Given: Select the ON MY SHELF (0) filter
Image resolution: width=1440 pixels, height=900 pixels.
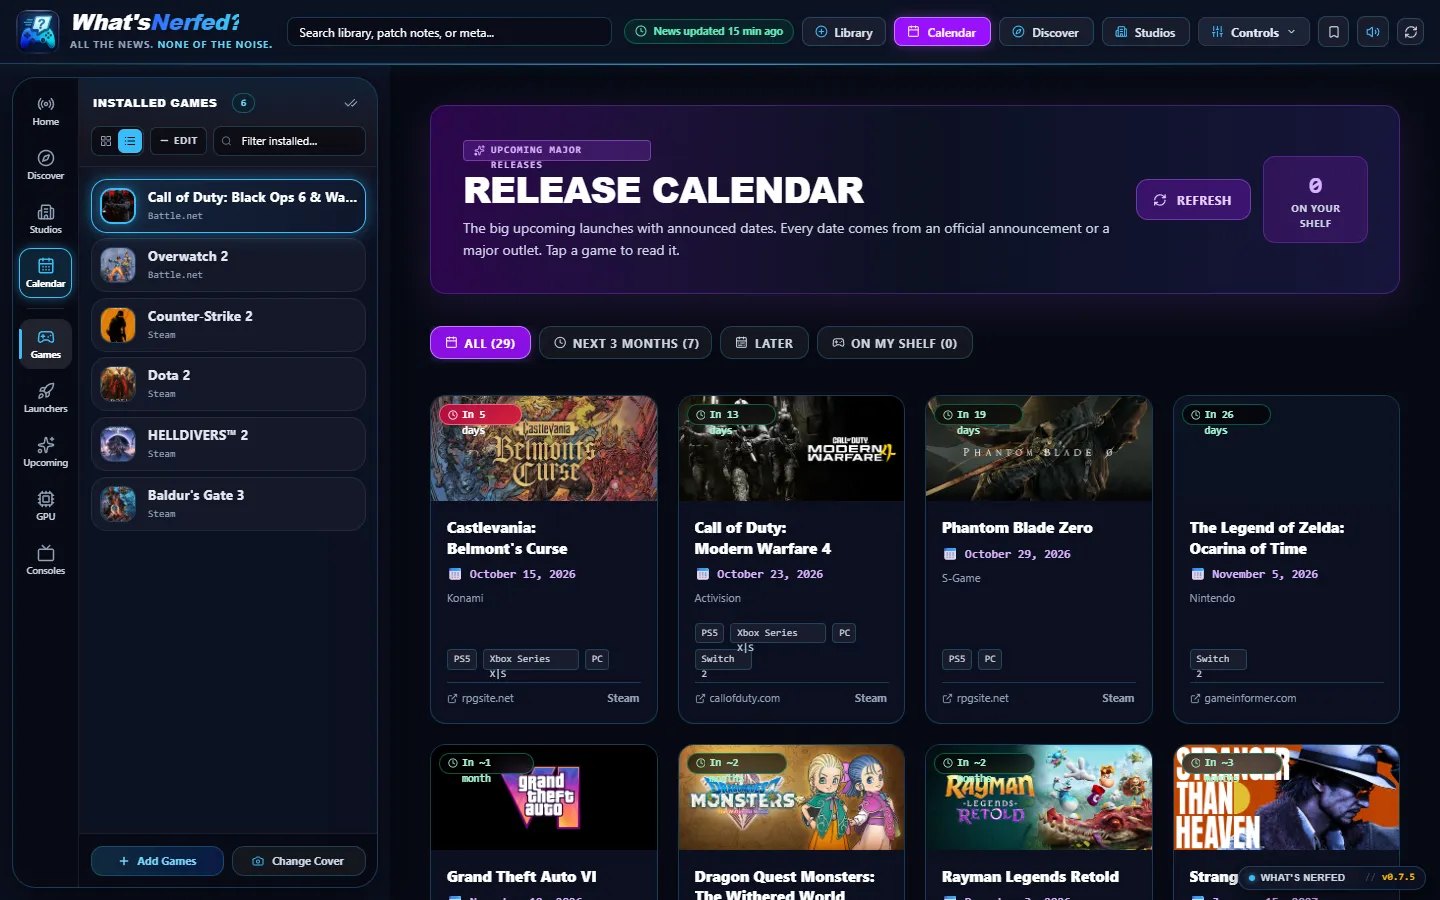Looking at the screenshot, I should tap(895, 343).
